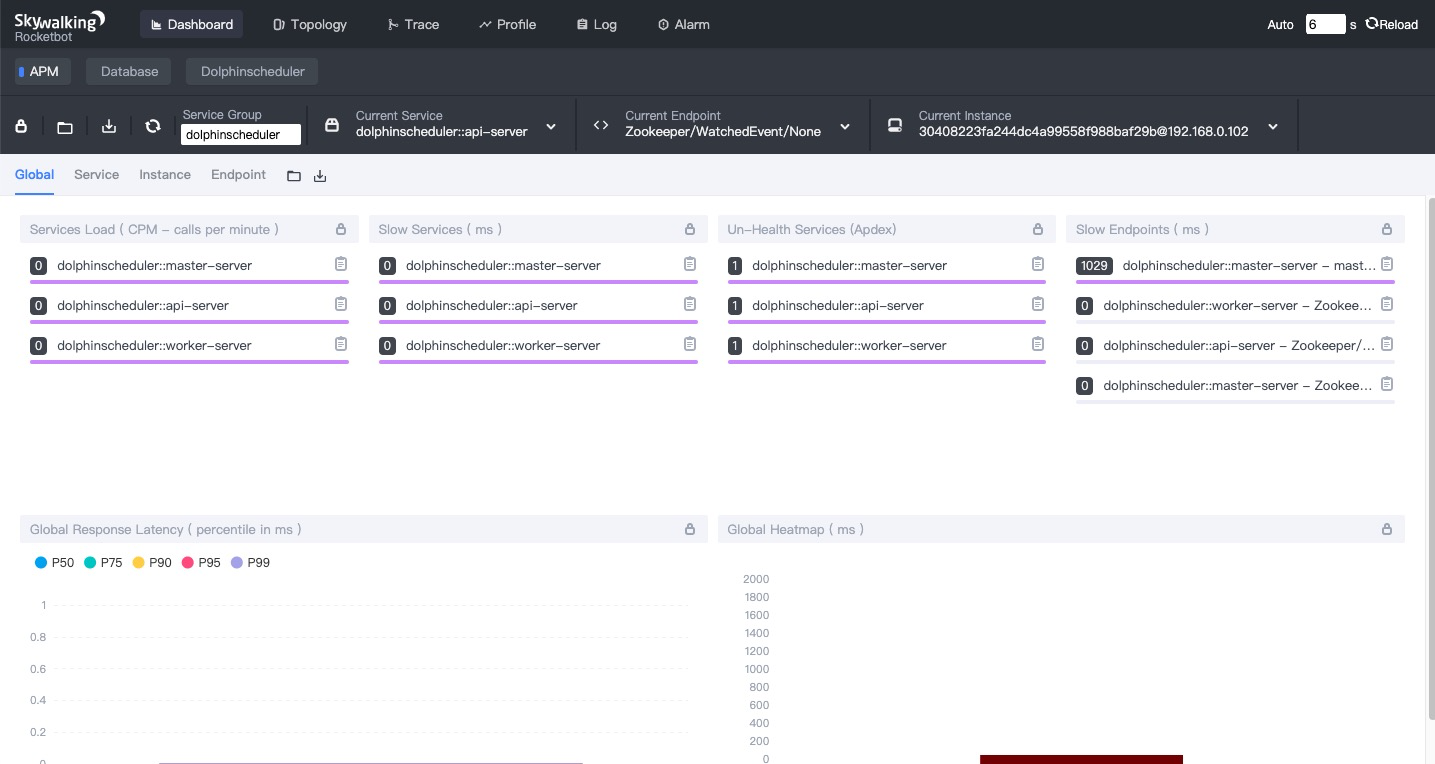This screenshot has height=764, width=1435.
Task: Toggle the P90 legend swatch
Action: coord(138,563)
